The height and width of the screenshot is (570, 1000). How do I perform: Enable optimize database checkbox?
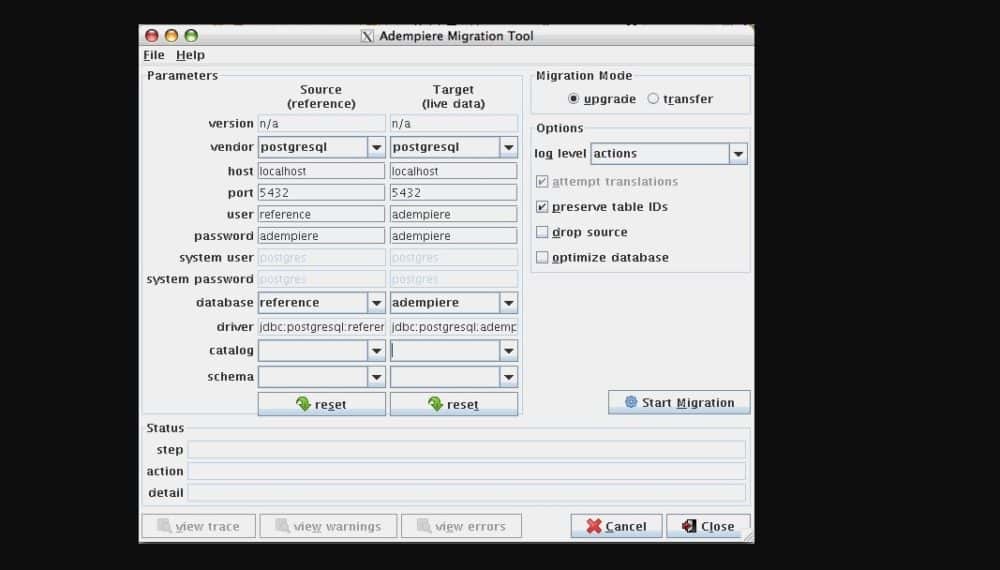[x=542, y=257]
